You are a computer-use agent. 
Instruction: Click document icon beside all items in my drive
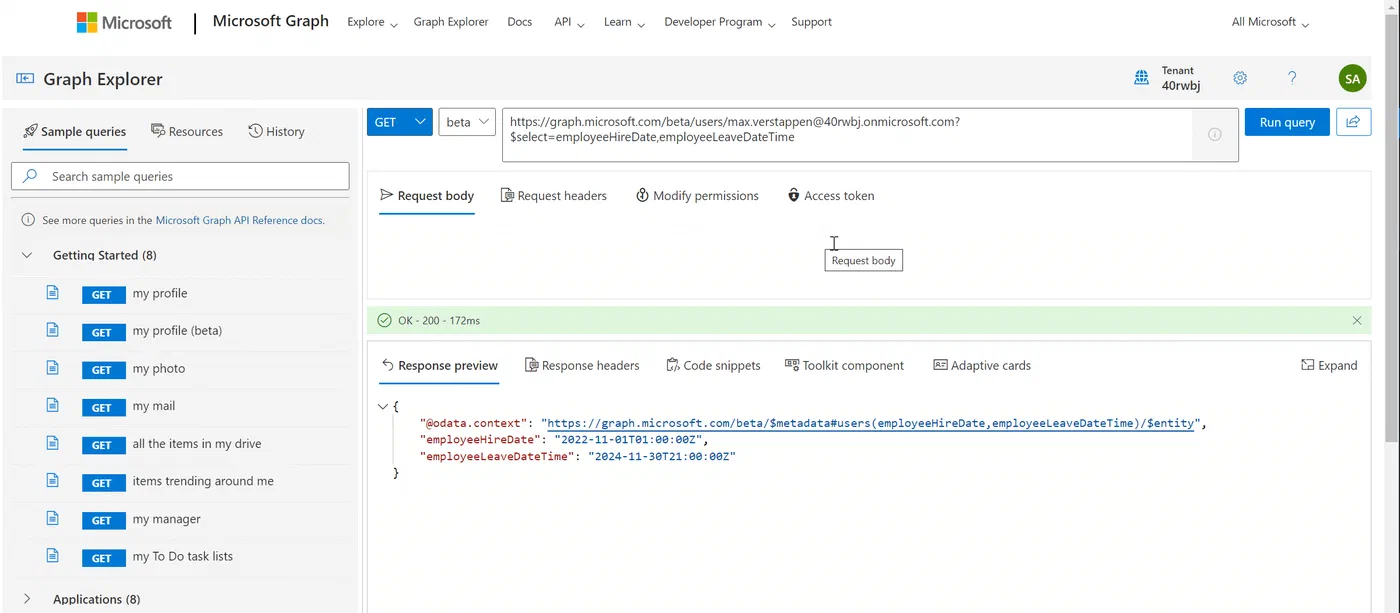point(53,443)
